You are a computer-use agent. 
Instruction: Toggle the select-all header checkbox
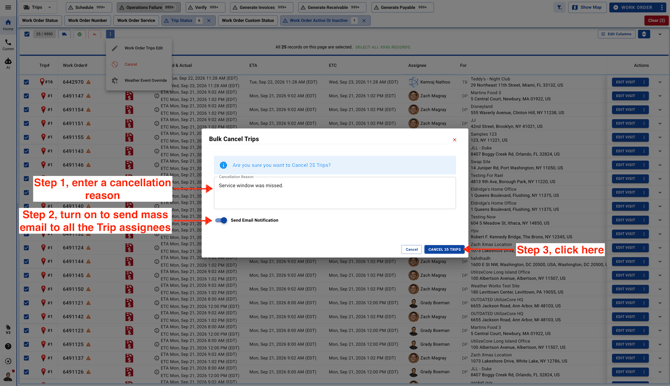(x=27, y=34)
